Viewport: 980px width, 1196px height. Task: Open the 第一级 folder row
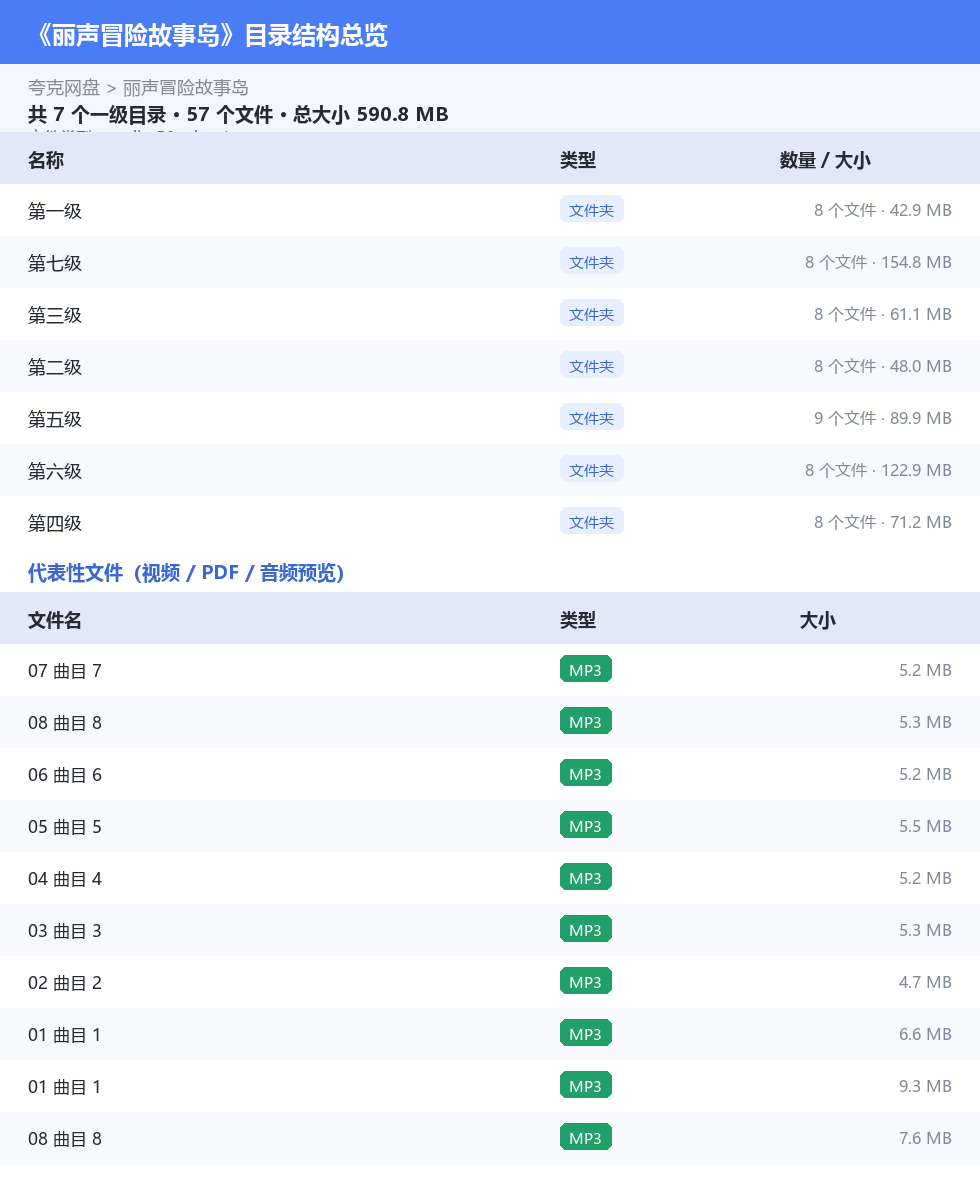490,210
